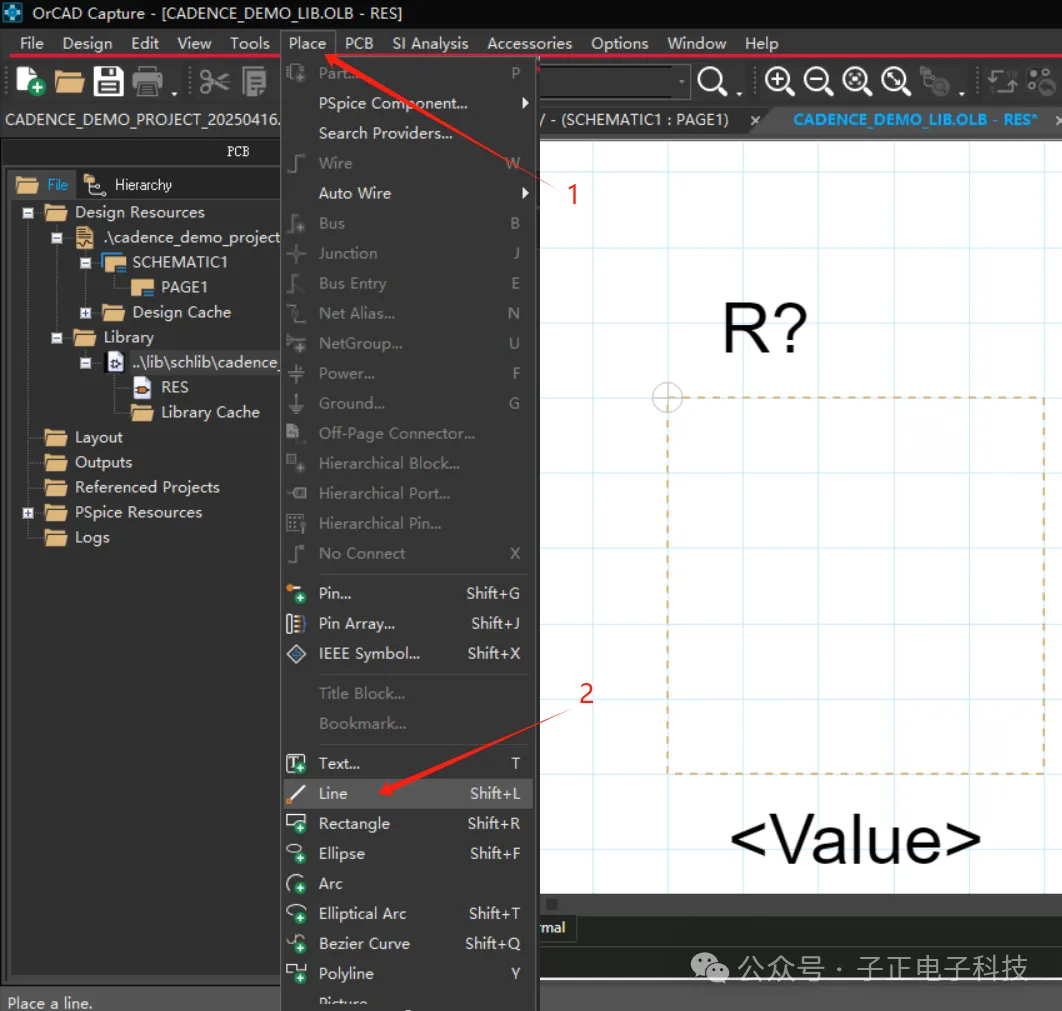Image resolution: width=1062 pixels, height=1011 pixels.
Task: Open the toolbar search combo box dropdown
Action: tap(681, 81)
